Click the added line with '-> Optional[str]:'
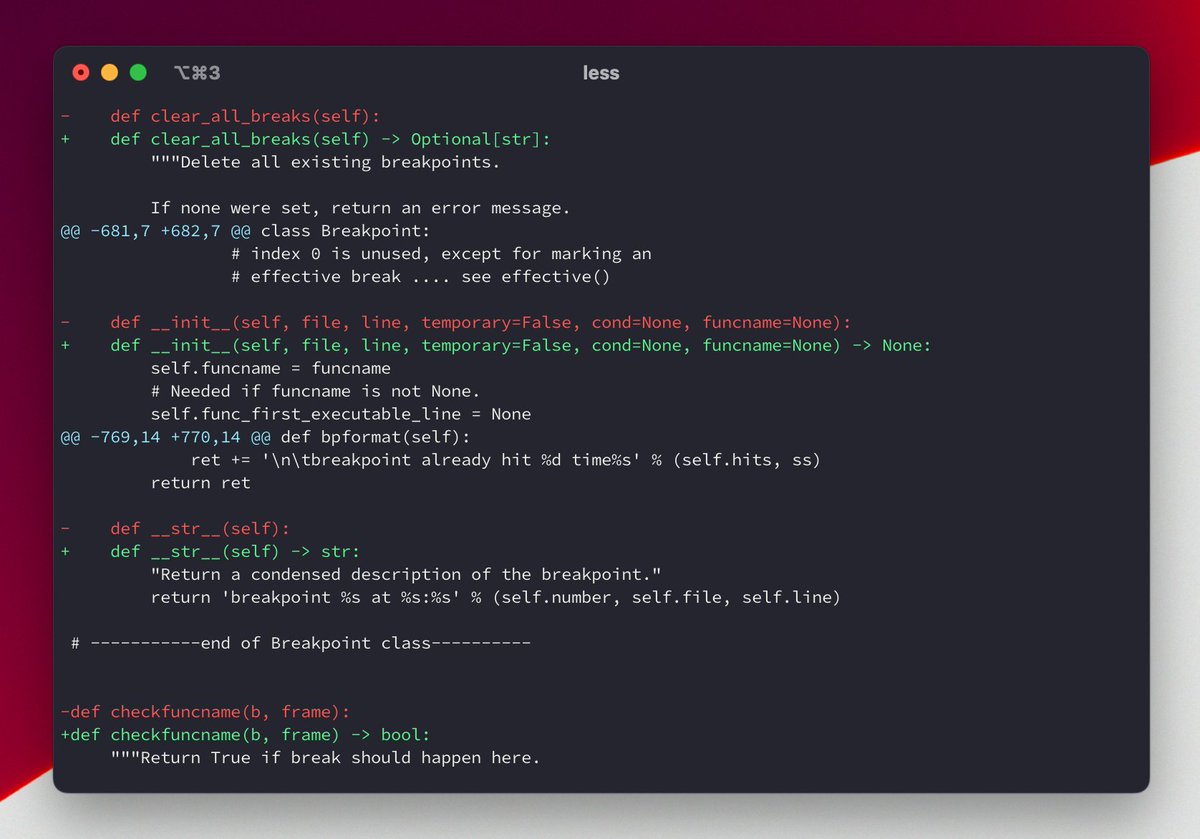Screen dimensions: 1200x839 point(306,139)
